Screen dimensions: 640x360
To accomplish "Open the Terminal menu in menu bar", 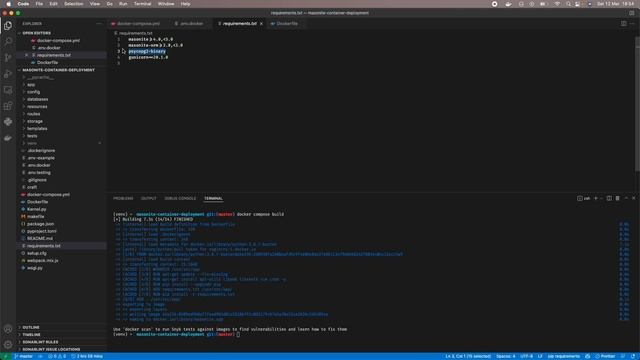I will (x=142, y=4).
